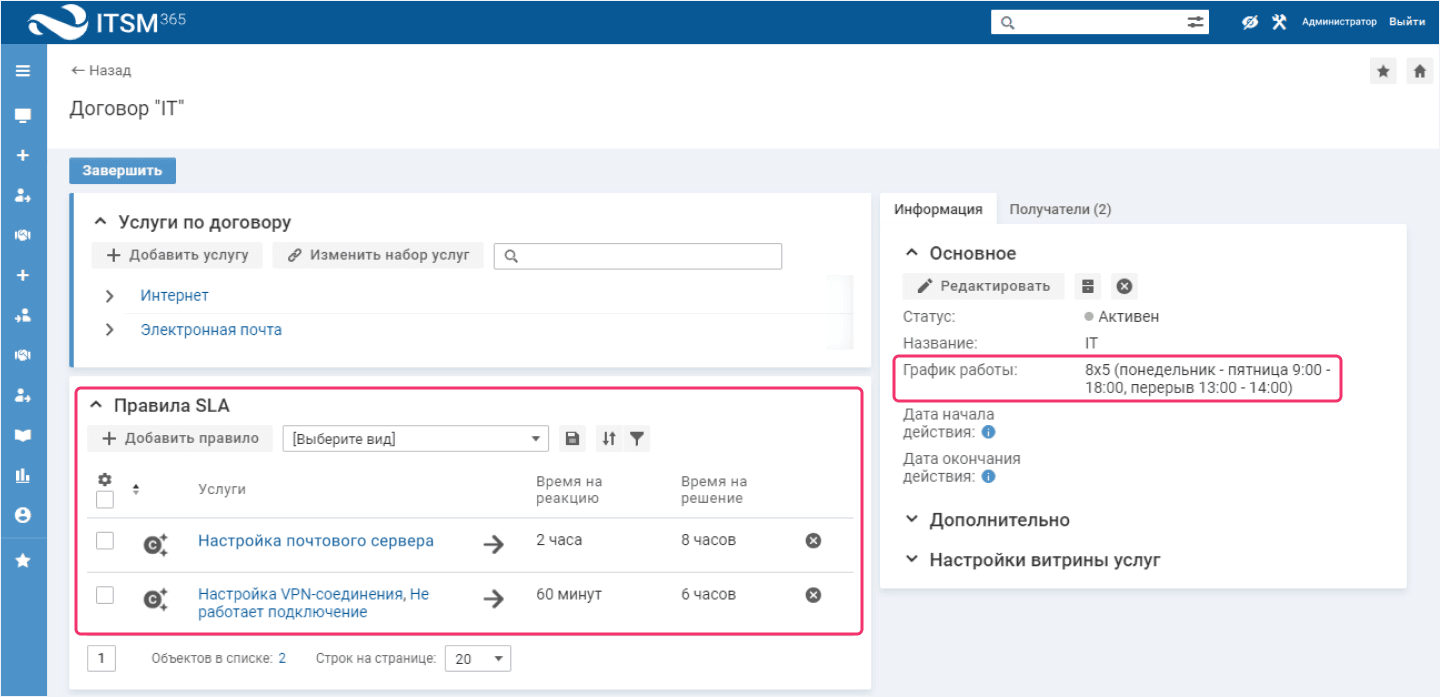Expand the Интернет service row
1440x697 pixels.
coord(110,296)
